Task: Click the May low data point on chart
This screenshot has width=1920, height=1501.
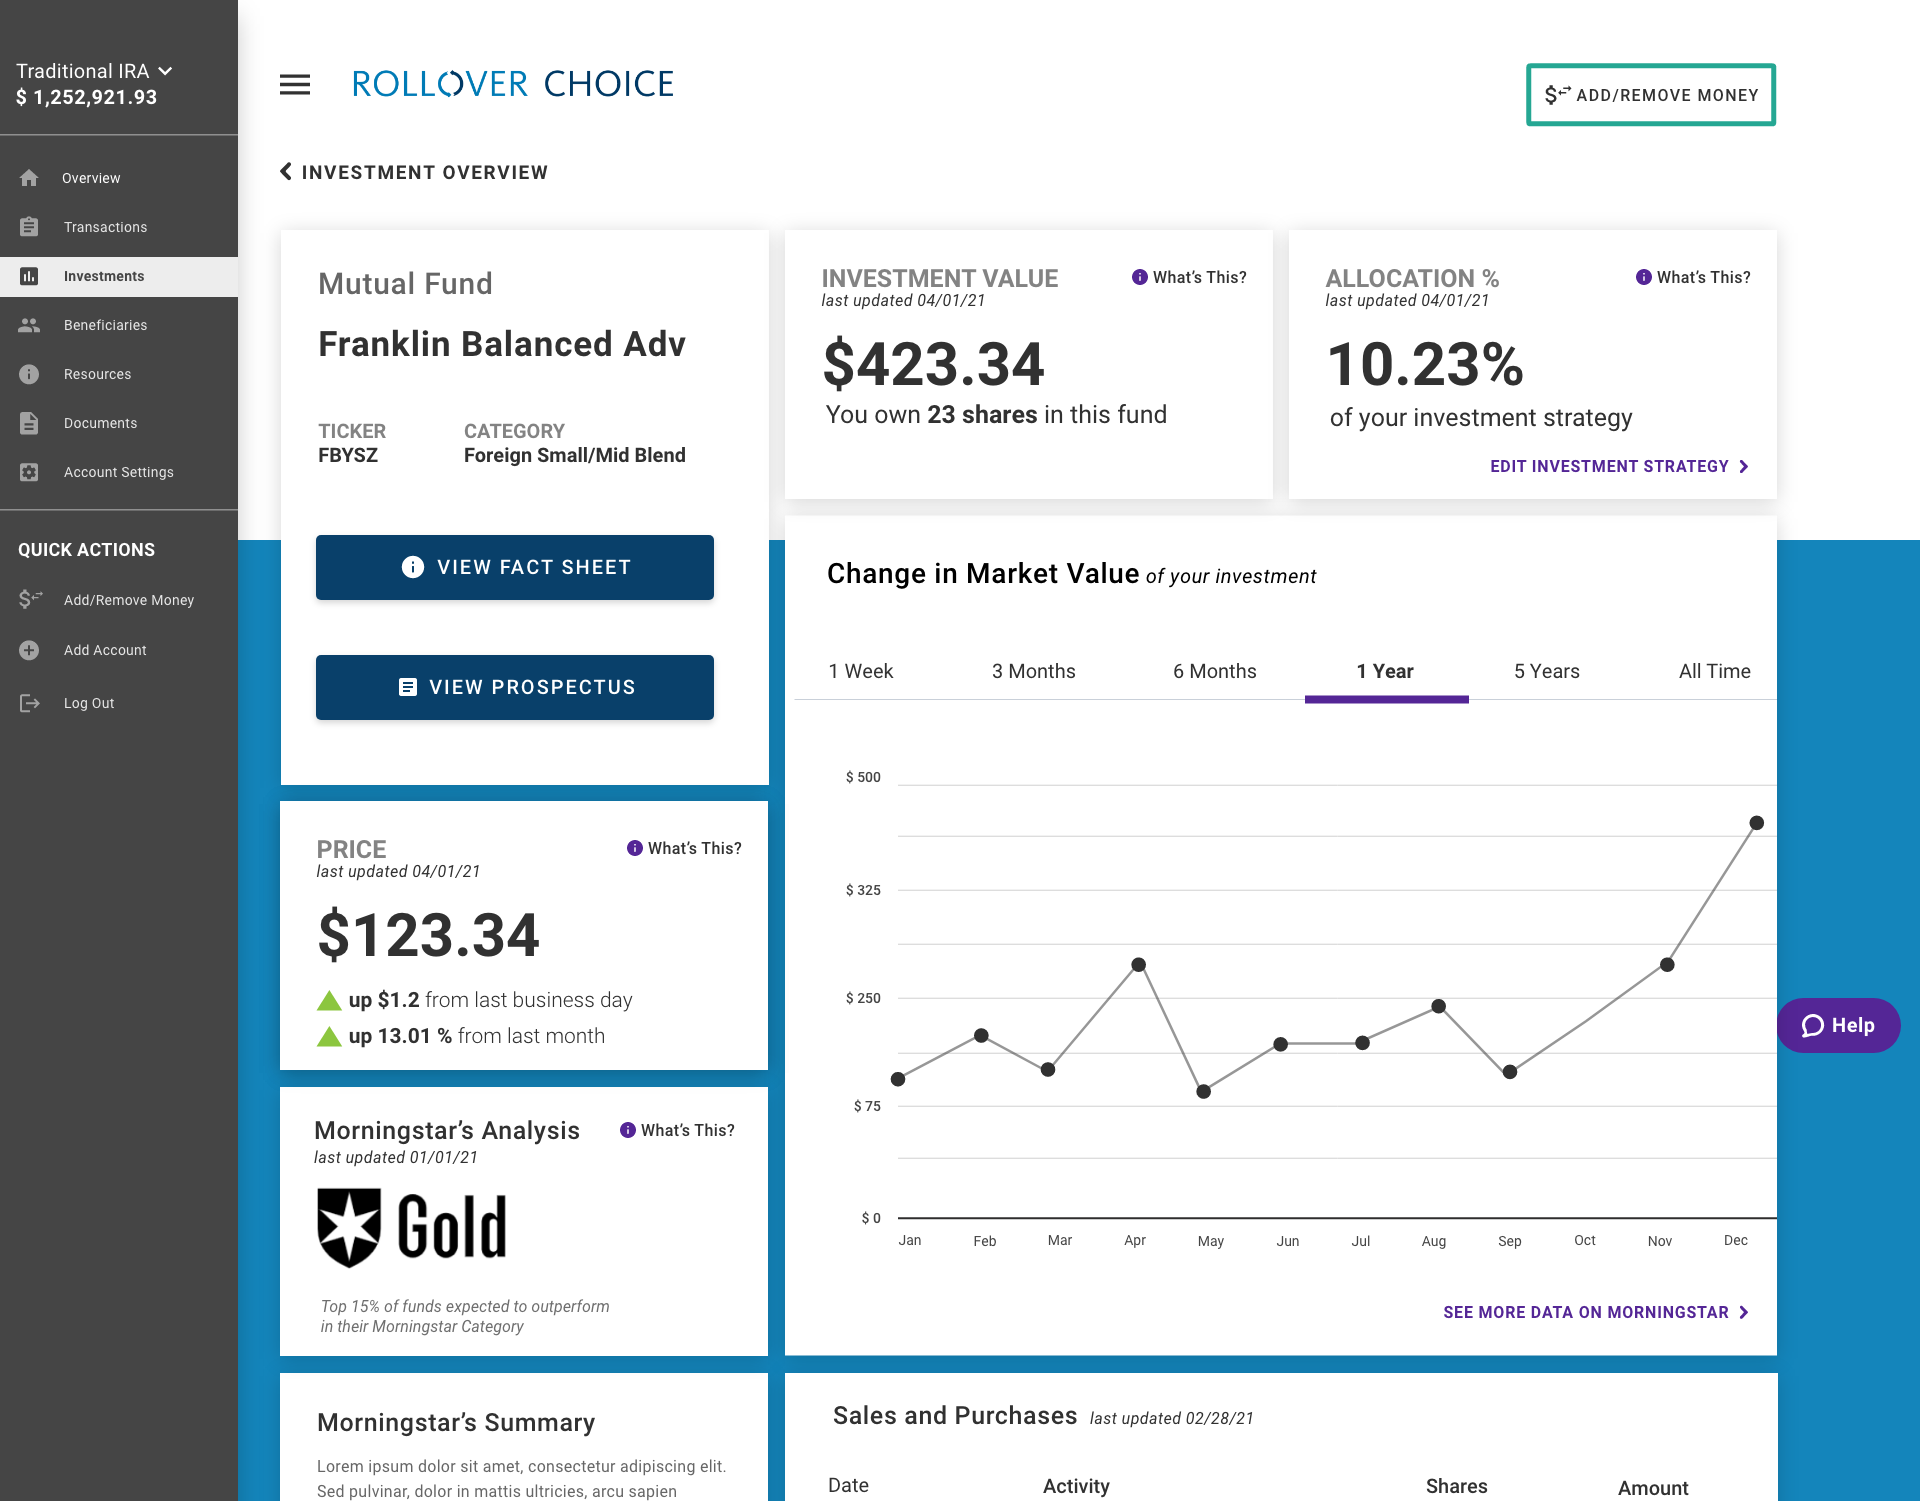Action: pyautogui.click(x=1203, y=1091)
